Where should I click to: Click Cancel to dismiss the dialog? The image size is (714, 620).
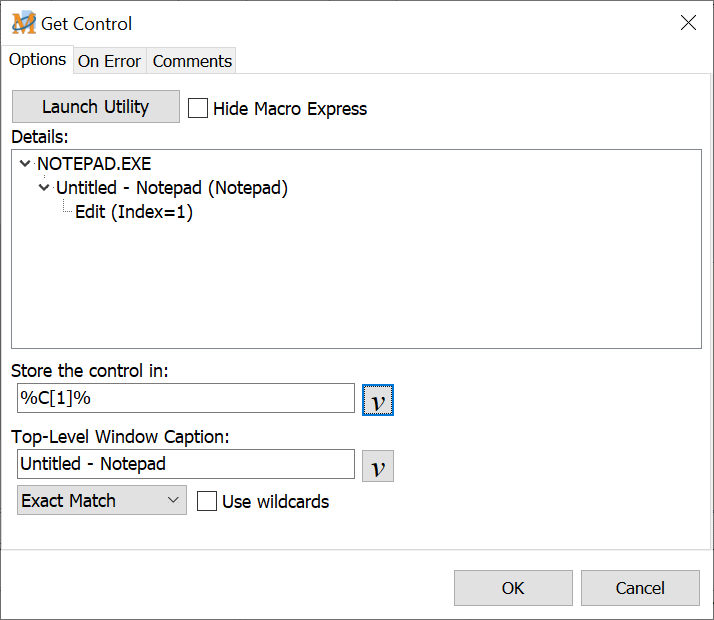pyautogui.click(x=639, y=588)
